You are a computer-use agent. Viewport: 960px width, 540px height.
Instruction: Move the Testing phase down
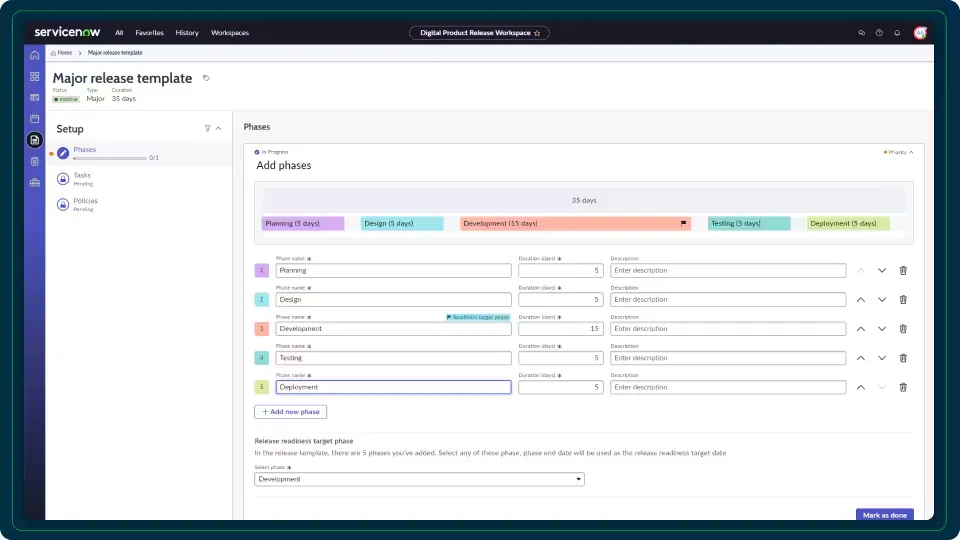click(882, 358)
